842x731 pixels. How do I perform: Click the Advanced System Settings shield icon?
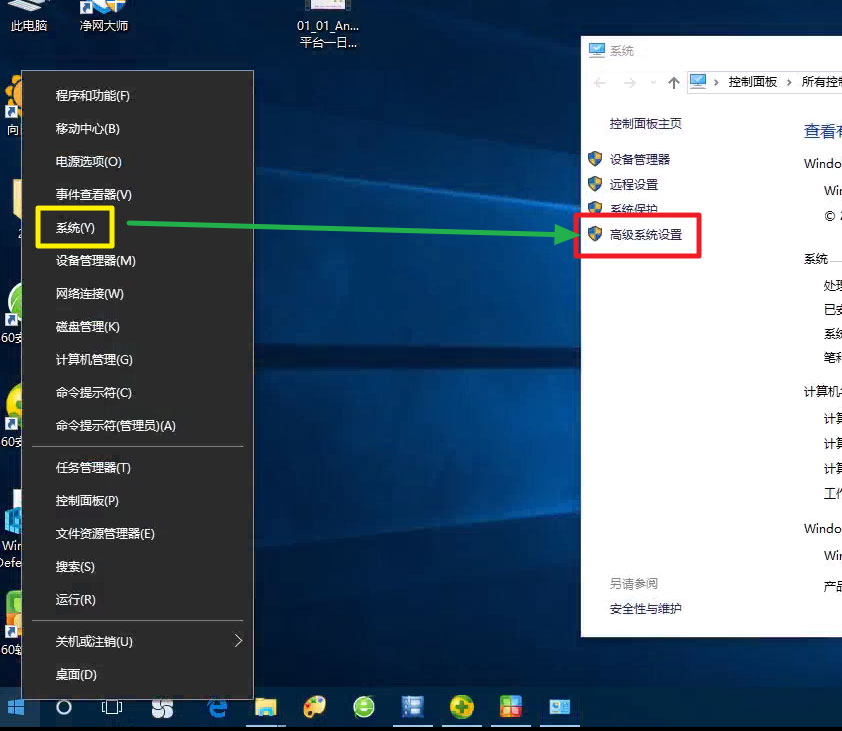click(595, 234)
